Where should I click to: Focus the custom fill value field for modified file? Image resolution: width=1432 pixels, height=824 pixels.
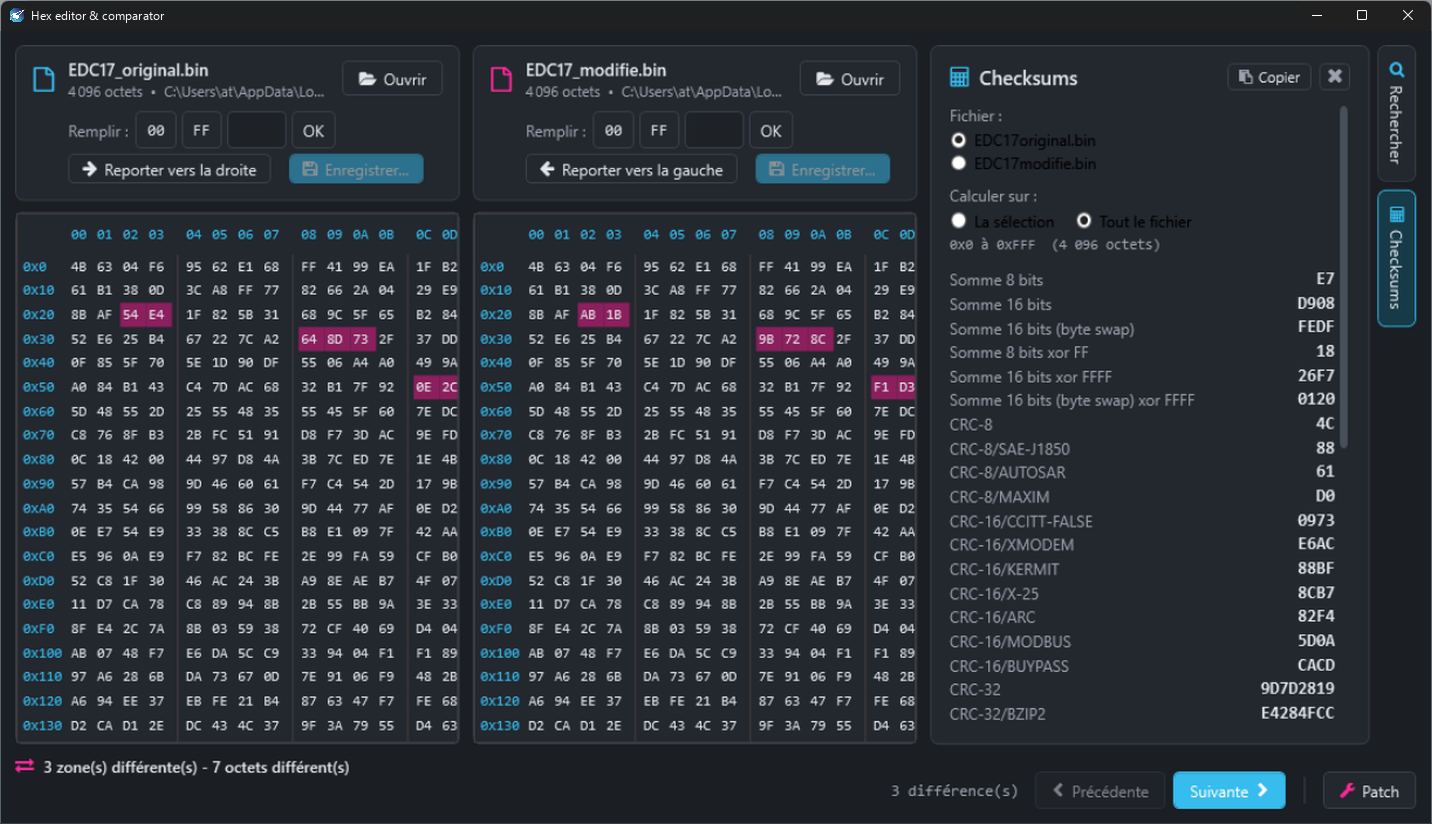click(x=714, y=130)
